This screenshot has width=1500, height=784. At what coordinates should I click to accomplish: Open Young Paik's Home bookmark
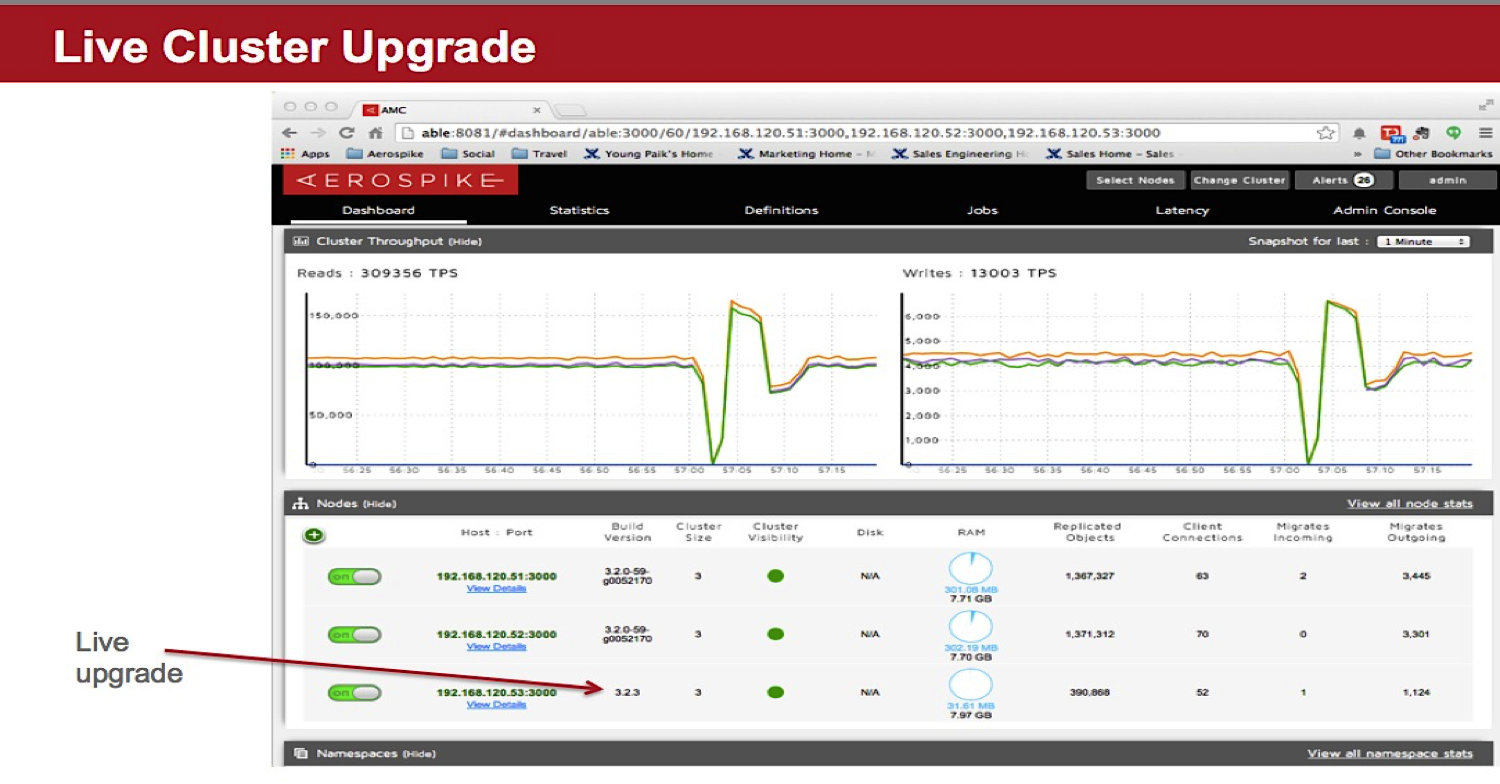click(649, 154)
